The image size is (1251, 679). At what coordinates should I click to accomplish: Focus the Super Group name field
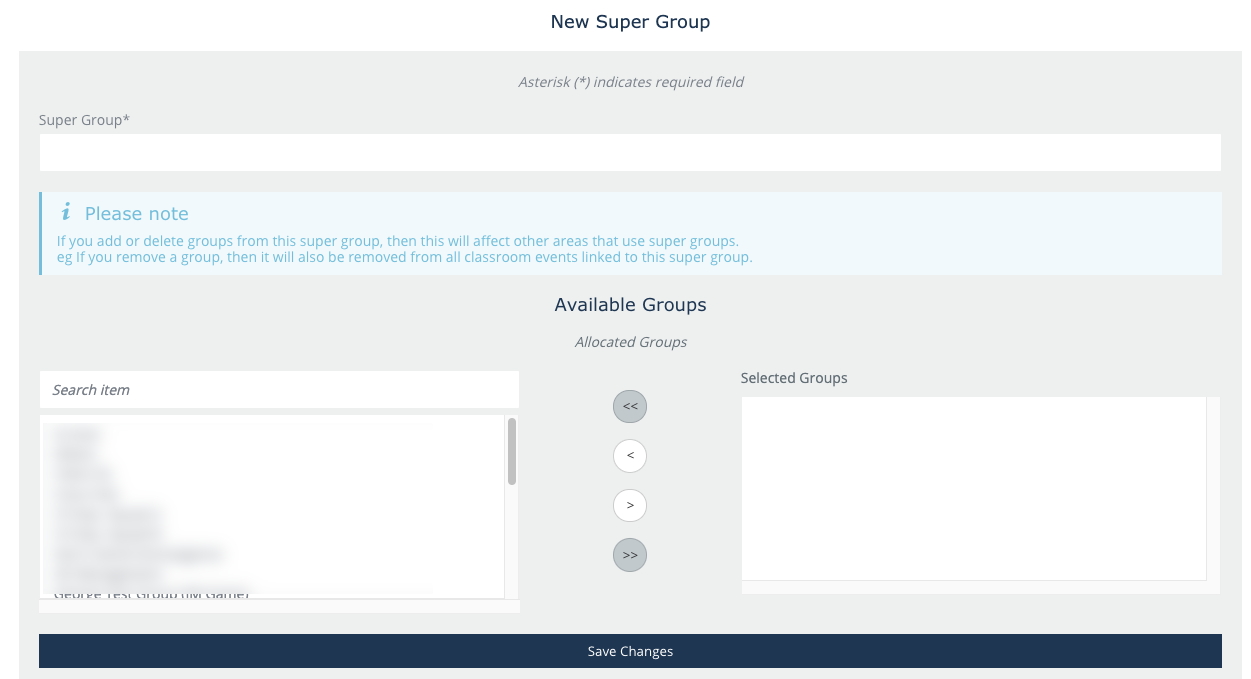630,153
